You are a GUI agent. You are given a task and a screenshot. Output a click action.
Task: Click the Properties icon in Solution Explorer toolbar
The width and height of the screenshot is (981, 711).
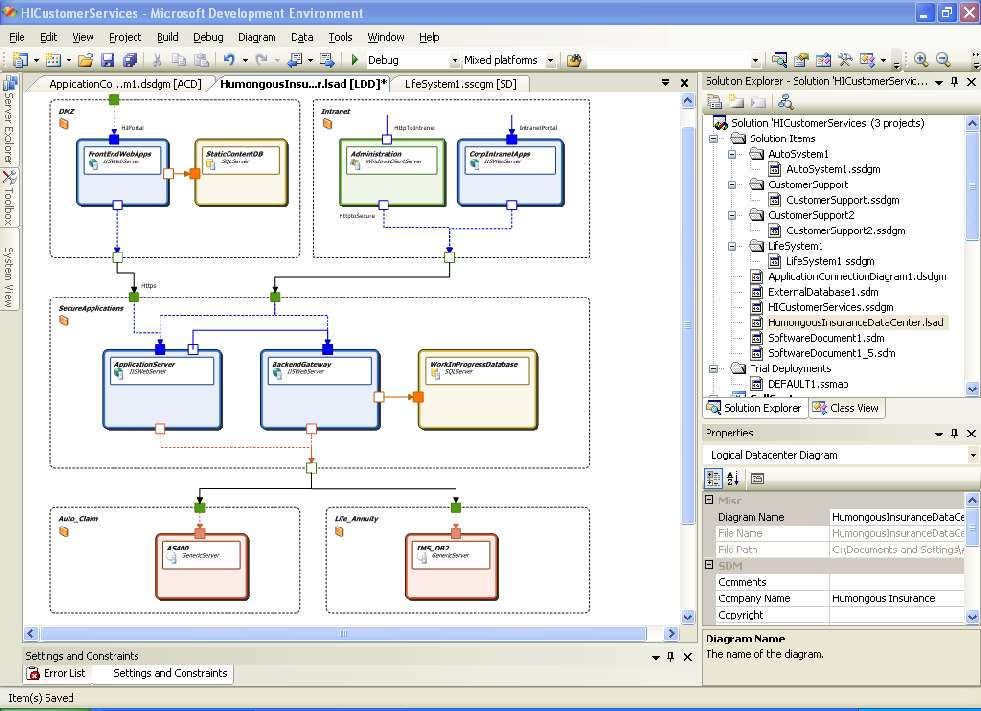[714, 102]
